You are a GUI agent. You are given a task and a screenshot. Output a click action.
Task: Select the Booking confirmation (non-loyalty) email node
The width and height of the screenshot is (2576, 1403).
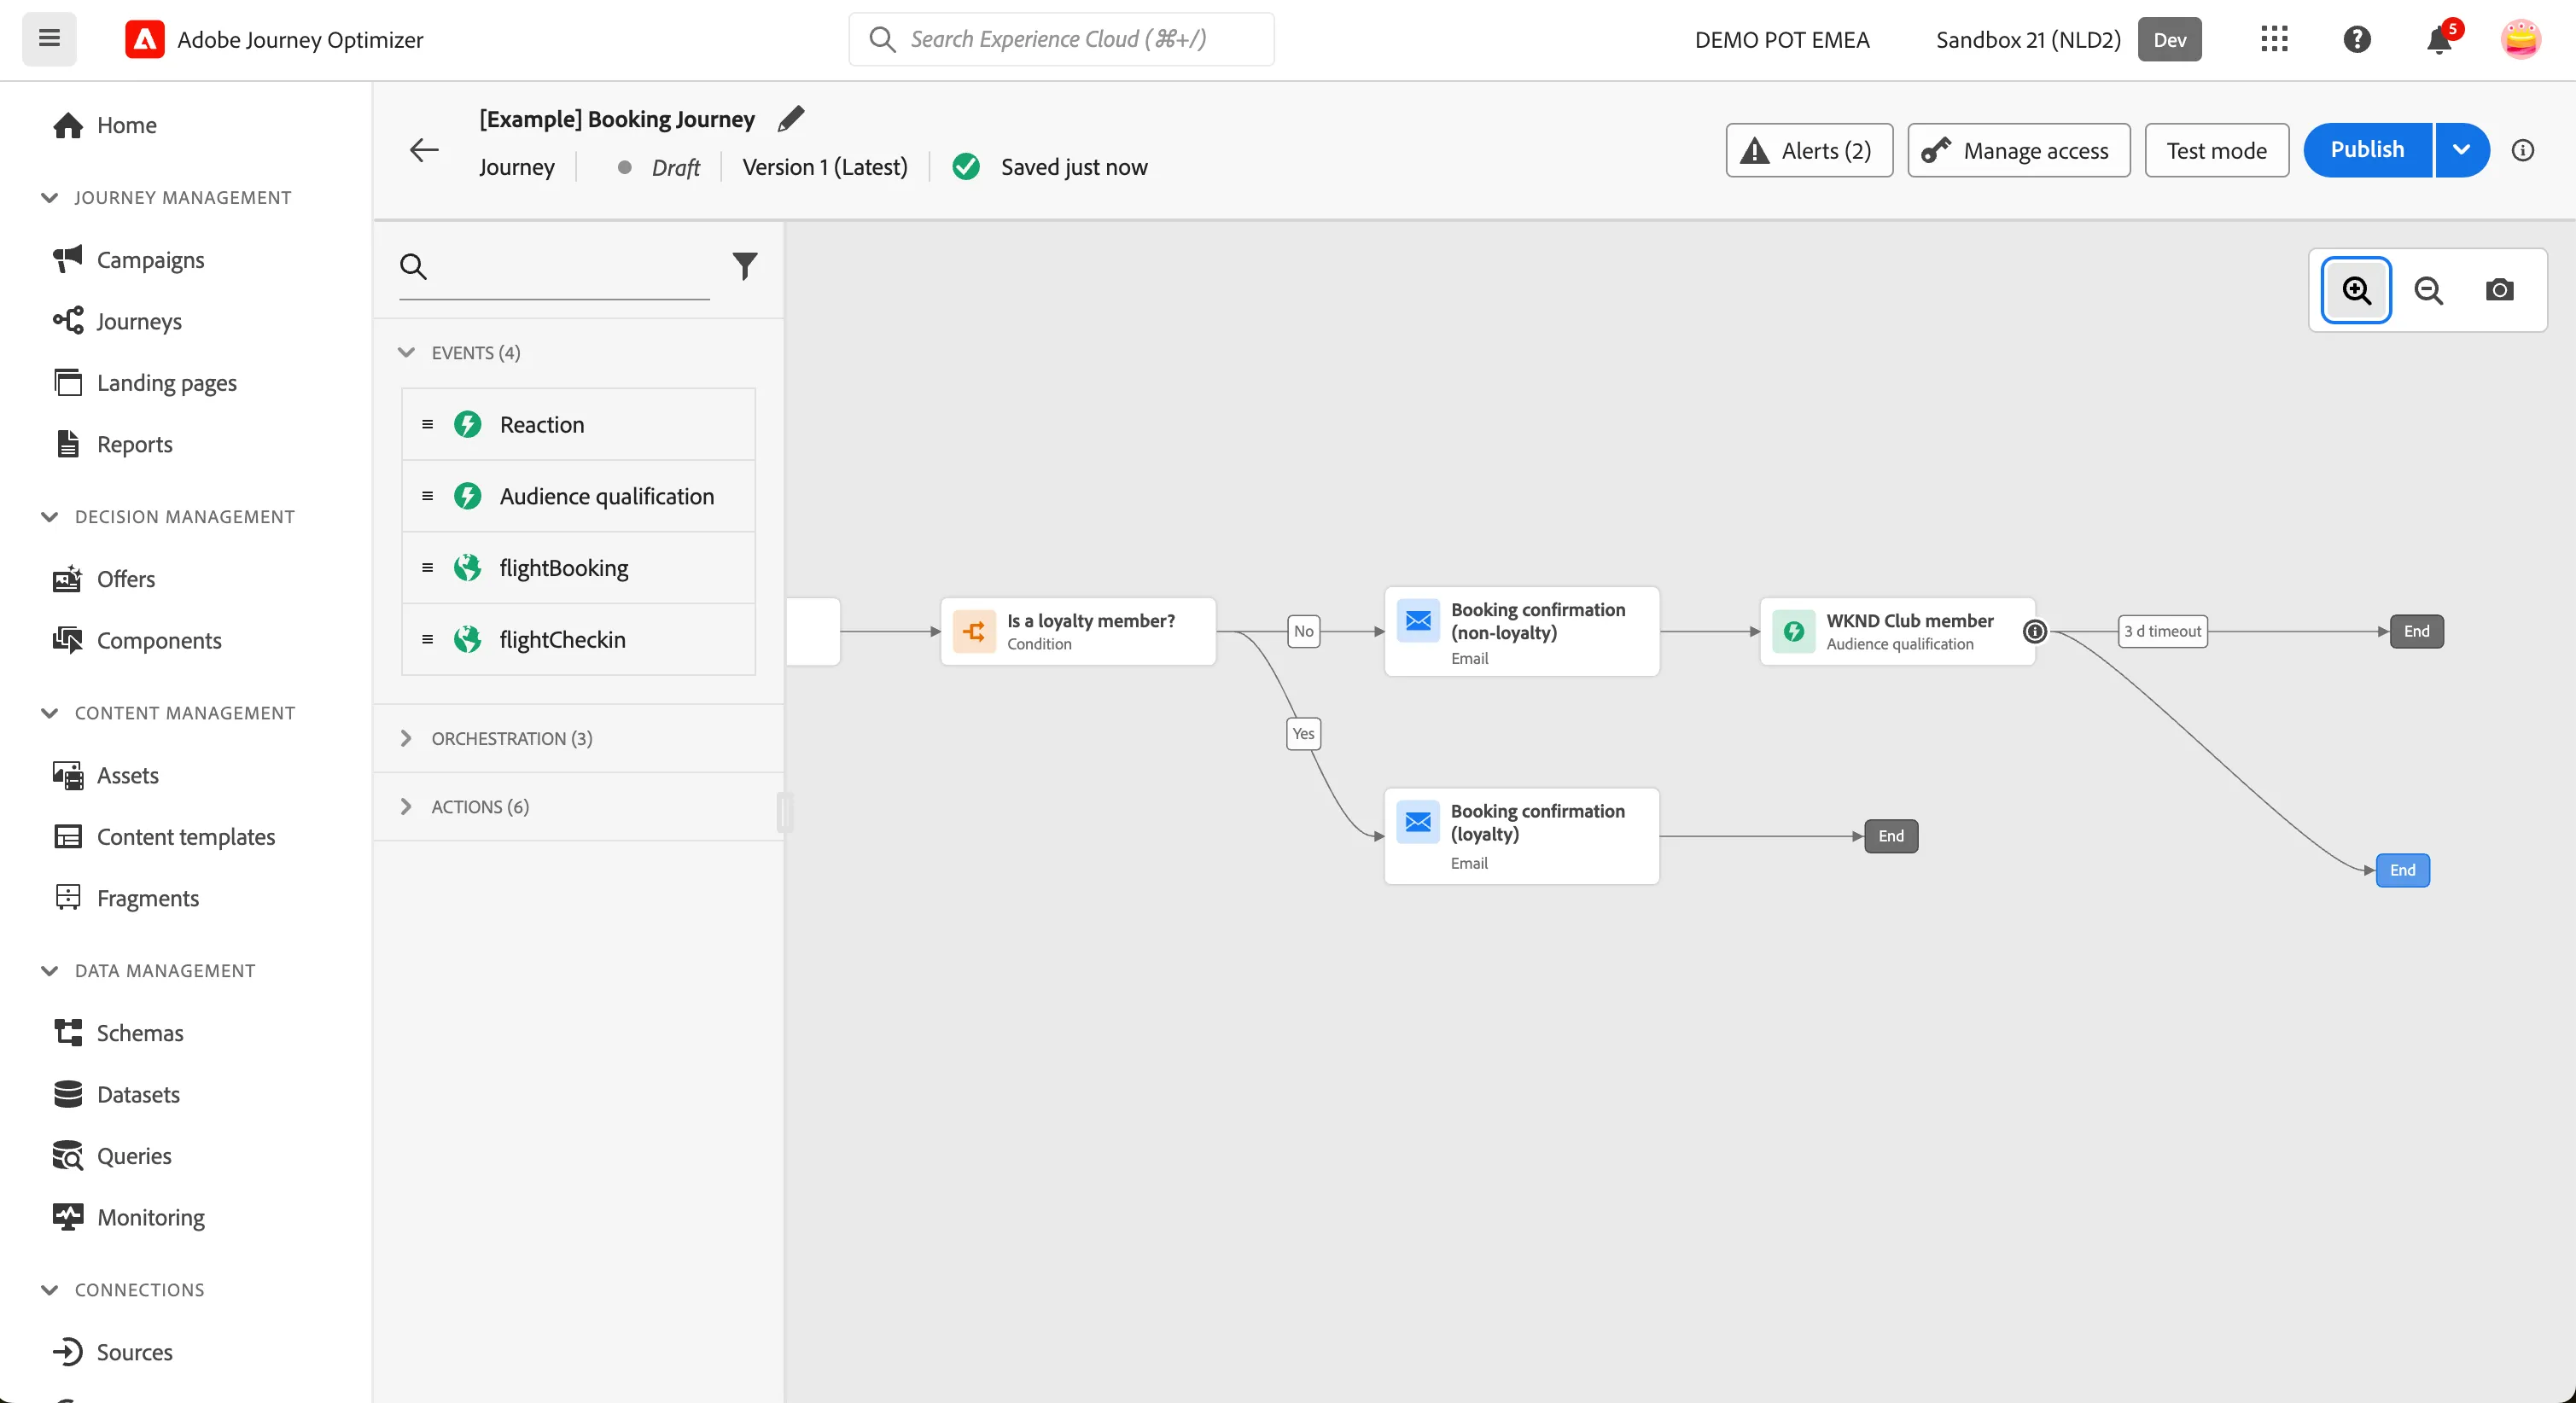[x=1521, y=631]
